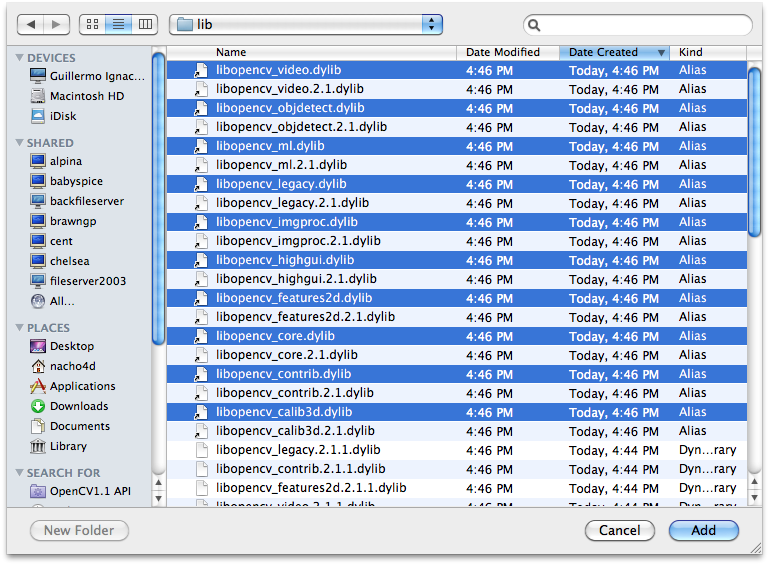Image resolution: width=769 pixels, height=565 pixels.
Task: Click the file list vertical scrollbar thumb
Action: [755, 152]
